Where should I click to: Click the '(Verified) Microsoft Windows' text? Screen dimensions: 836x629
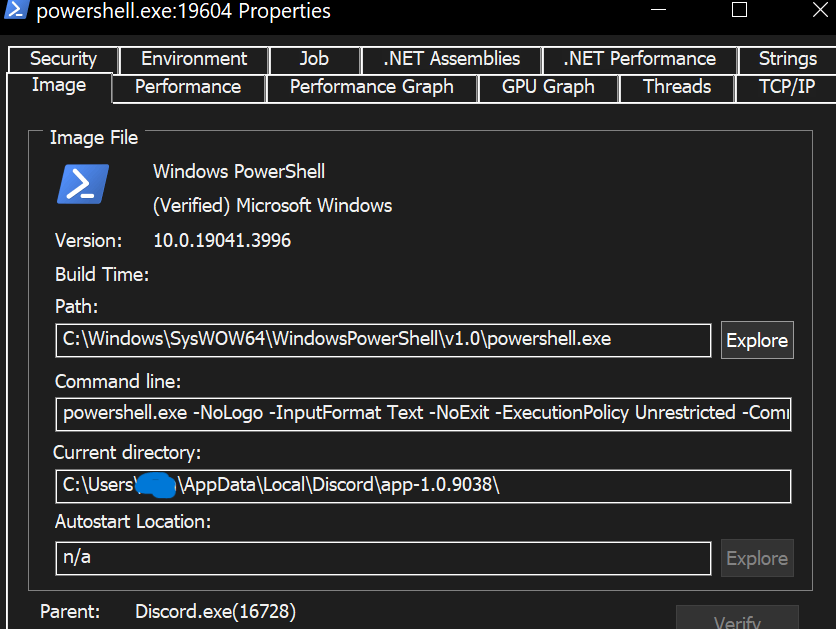(272, 206)
